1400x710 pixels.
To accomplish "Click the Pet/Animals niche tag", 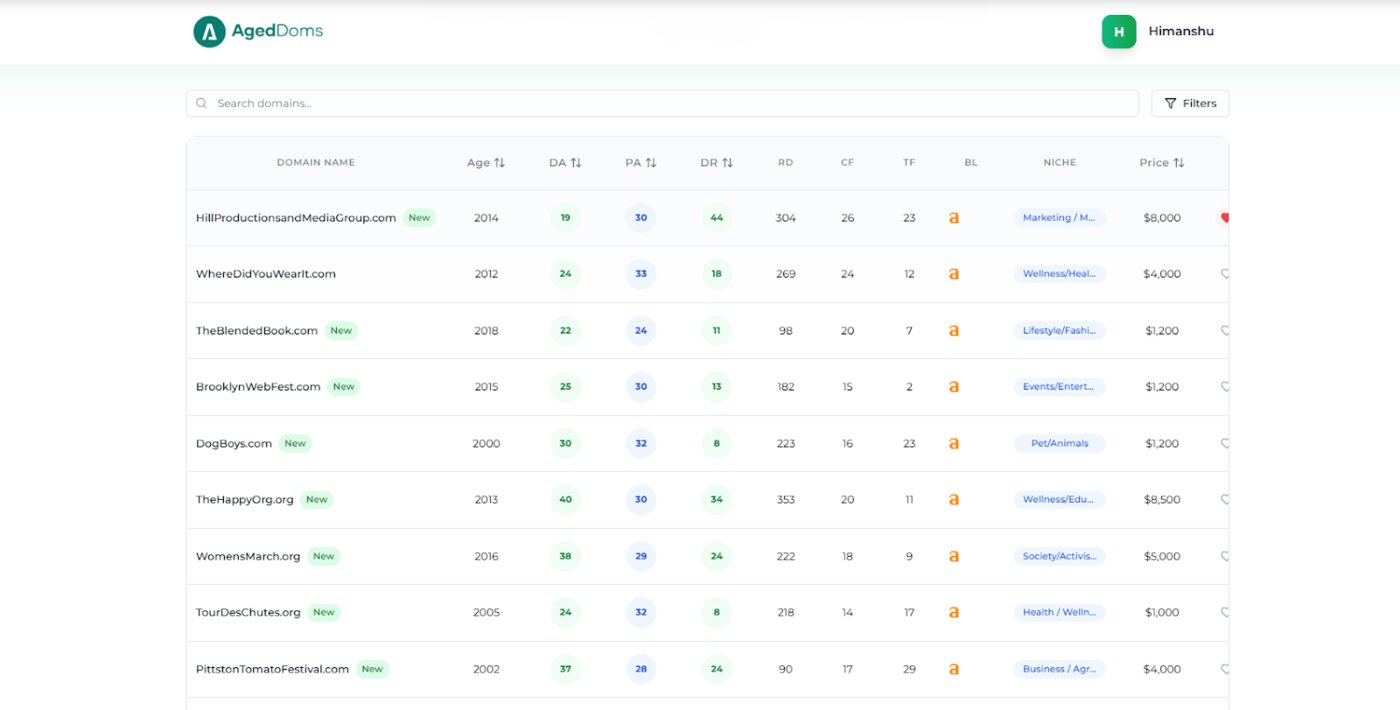I will click(x=1059, y=443).
